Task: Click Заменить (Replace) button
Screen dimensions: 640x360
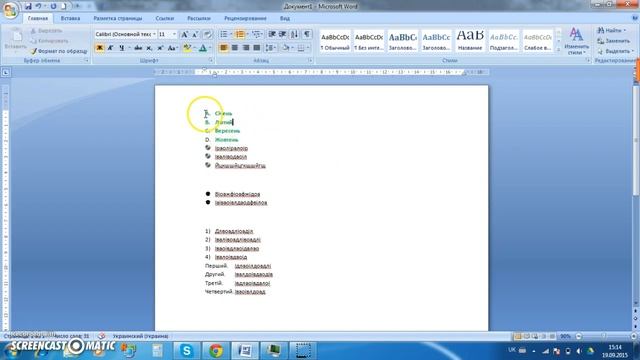Action: coord(613,41)
